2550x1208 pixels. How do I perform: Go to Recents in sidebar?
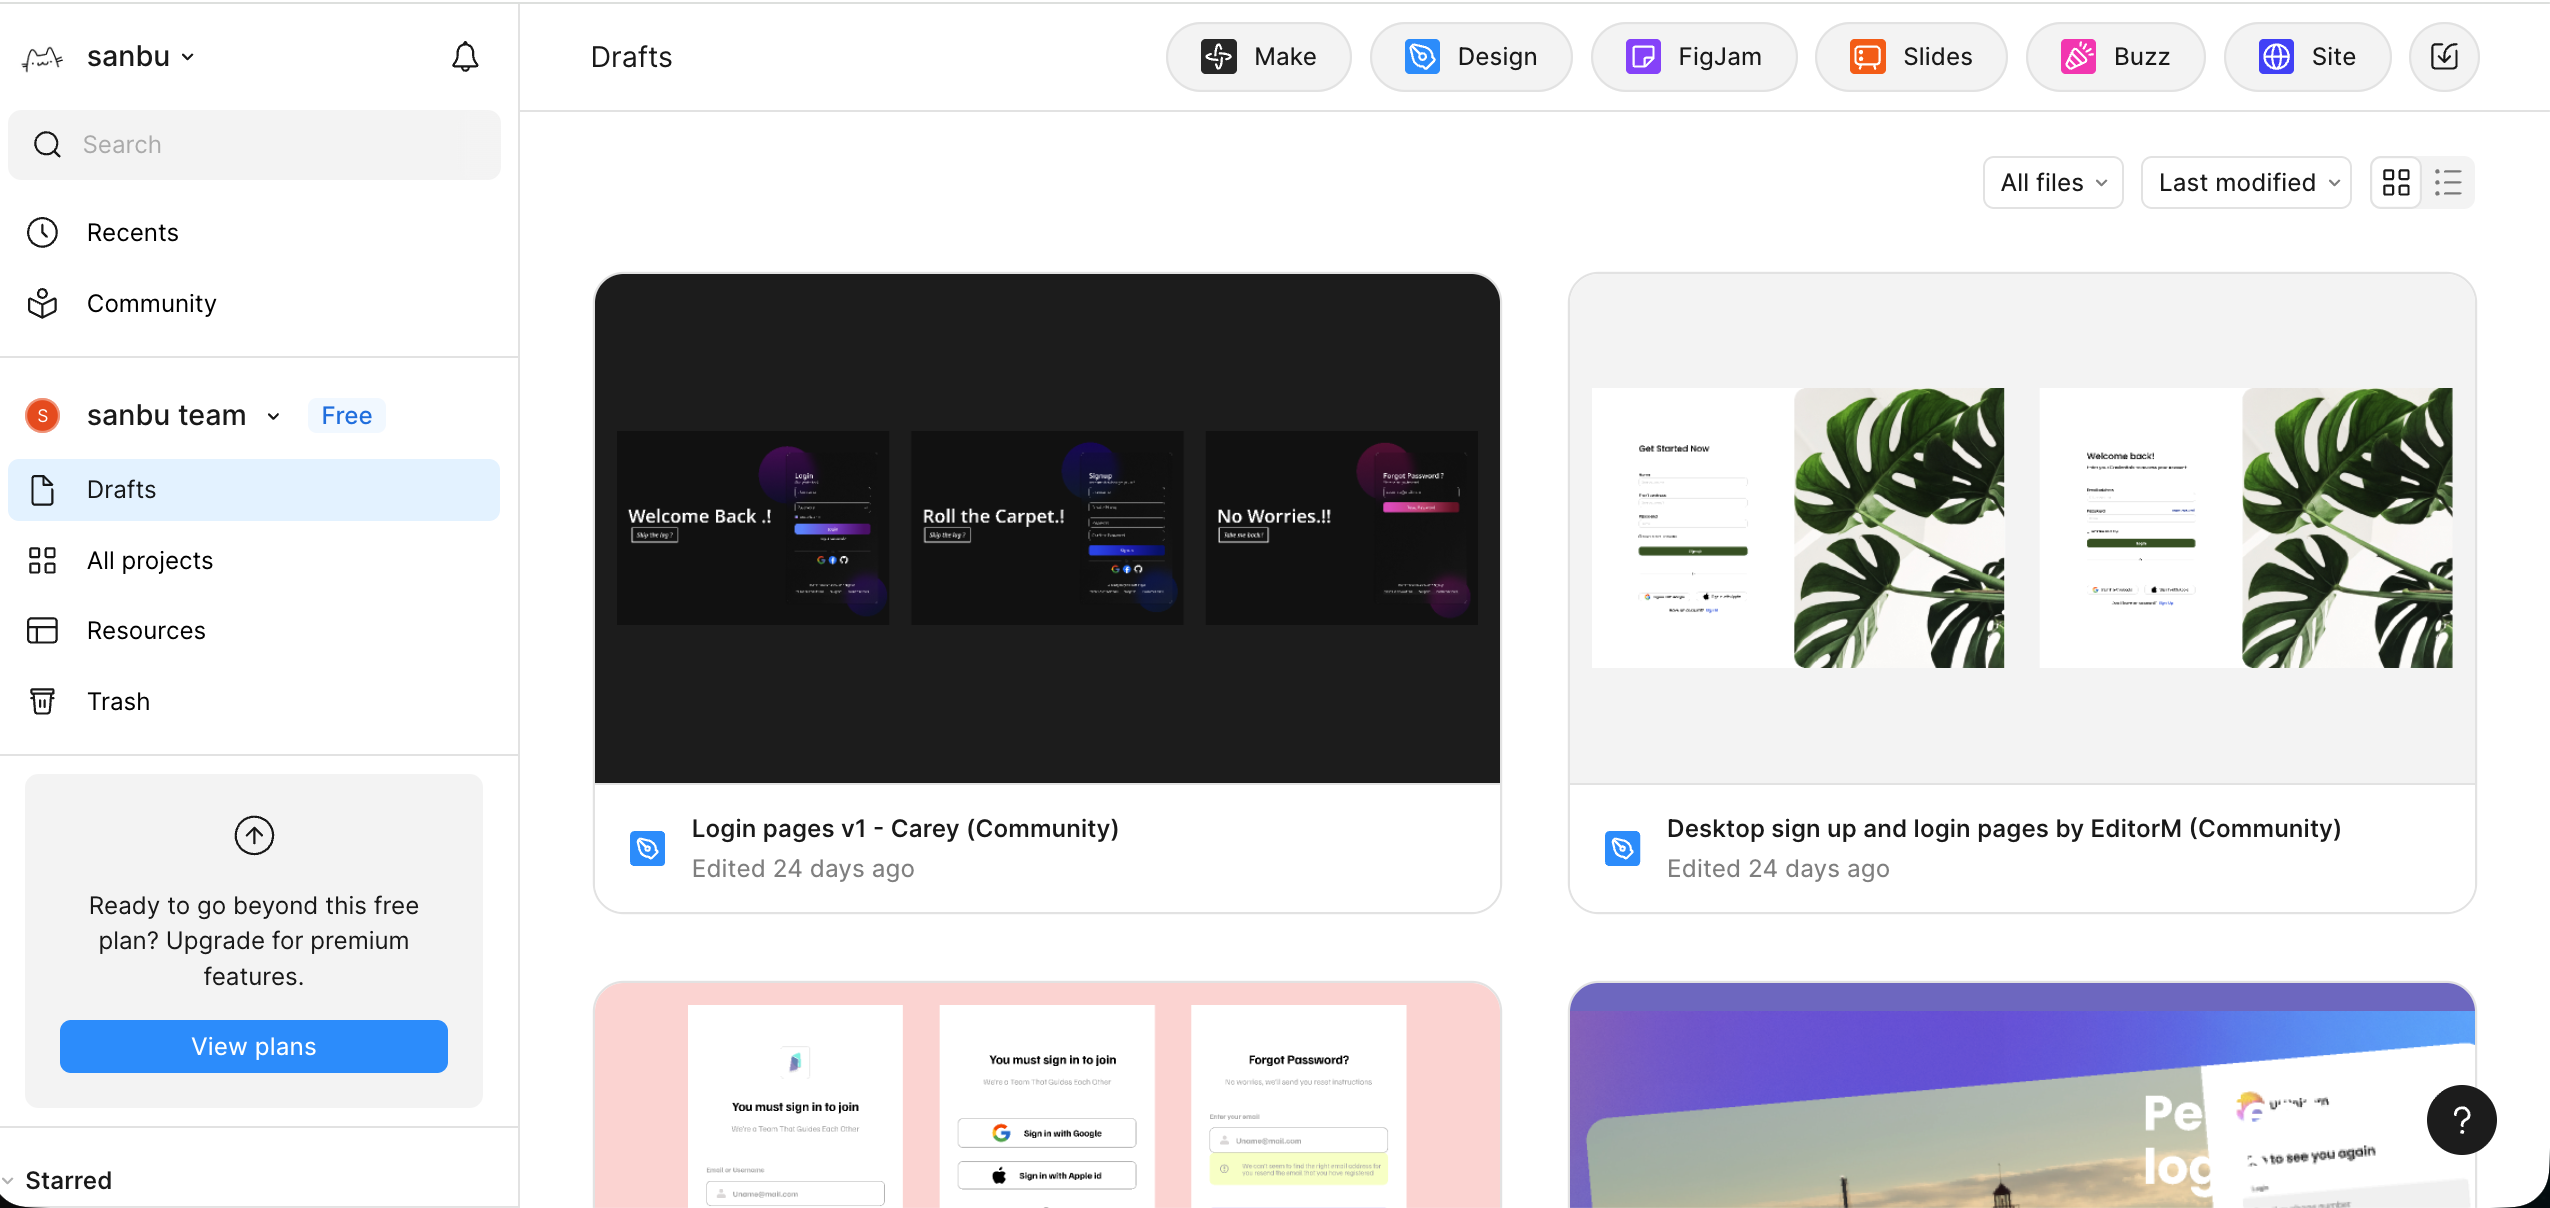pyautogui.click(x=132, y=233)
